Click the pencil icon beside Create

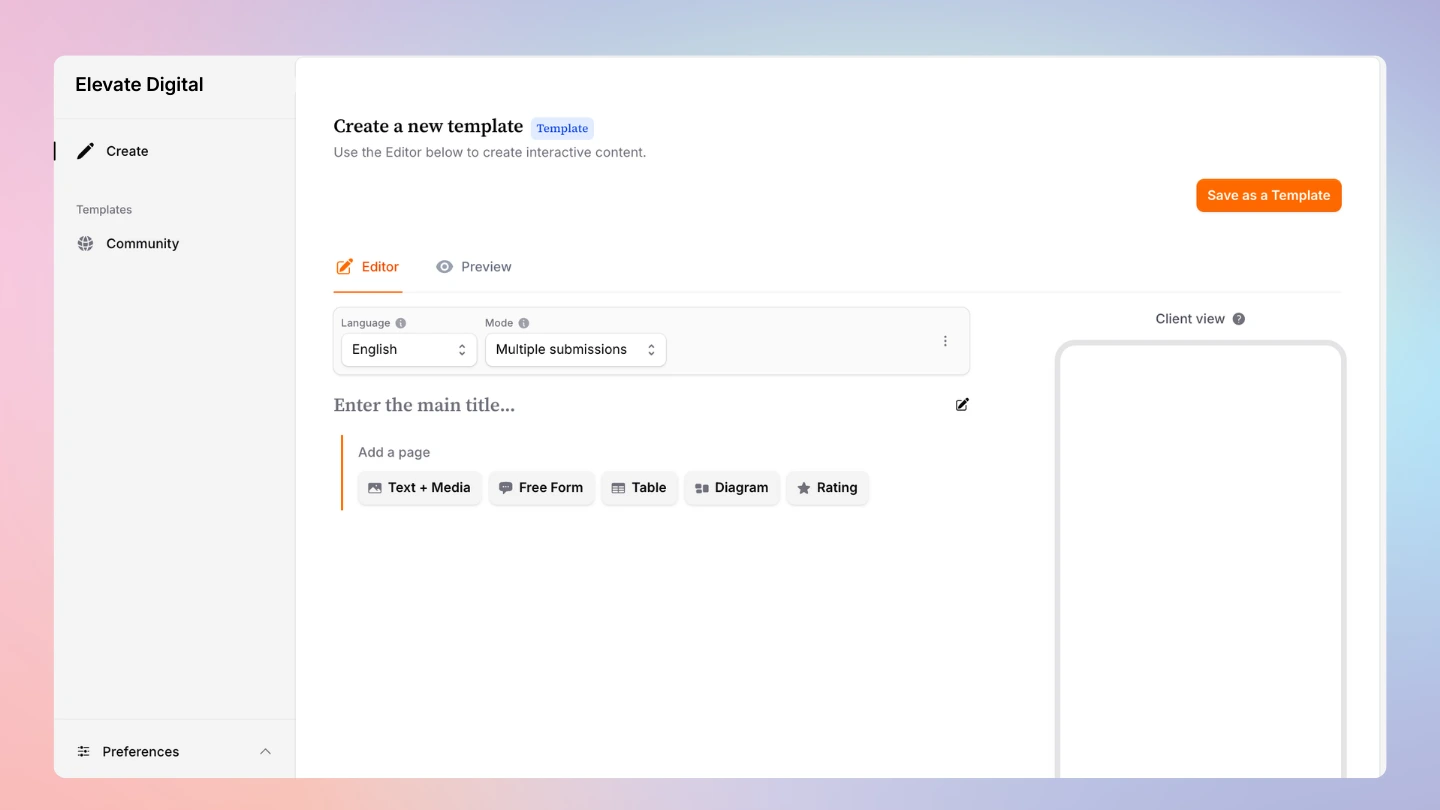(86, 151)
